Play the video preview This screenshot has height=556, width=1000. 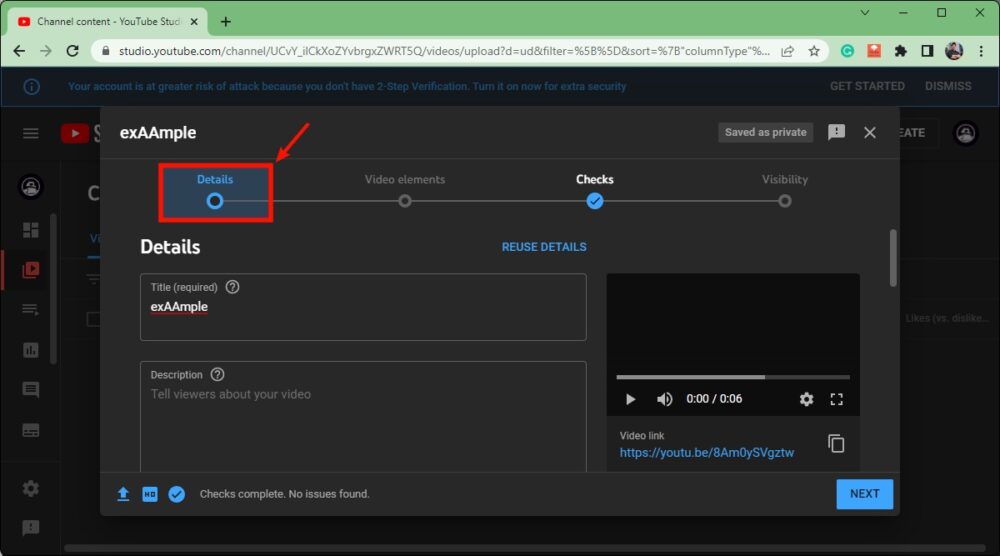pos(630,399)
